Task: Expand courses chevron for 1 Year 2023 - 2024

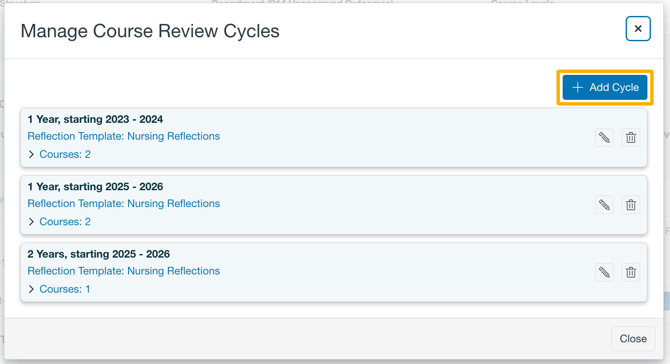Action: [x=31, y=154]
